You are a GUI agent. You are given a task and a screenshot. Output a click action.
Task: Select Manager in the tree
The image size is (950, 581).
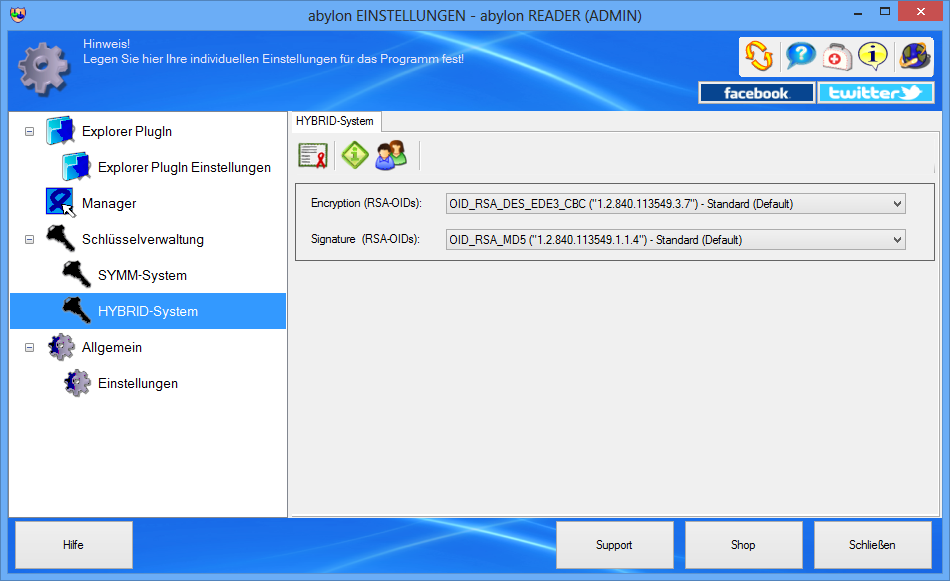[109, 204]
